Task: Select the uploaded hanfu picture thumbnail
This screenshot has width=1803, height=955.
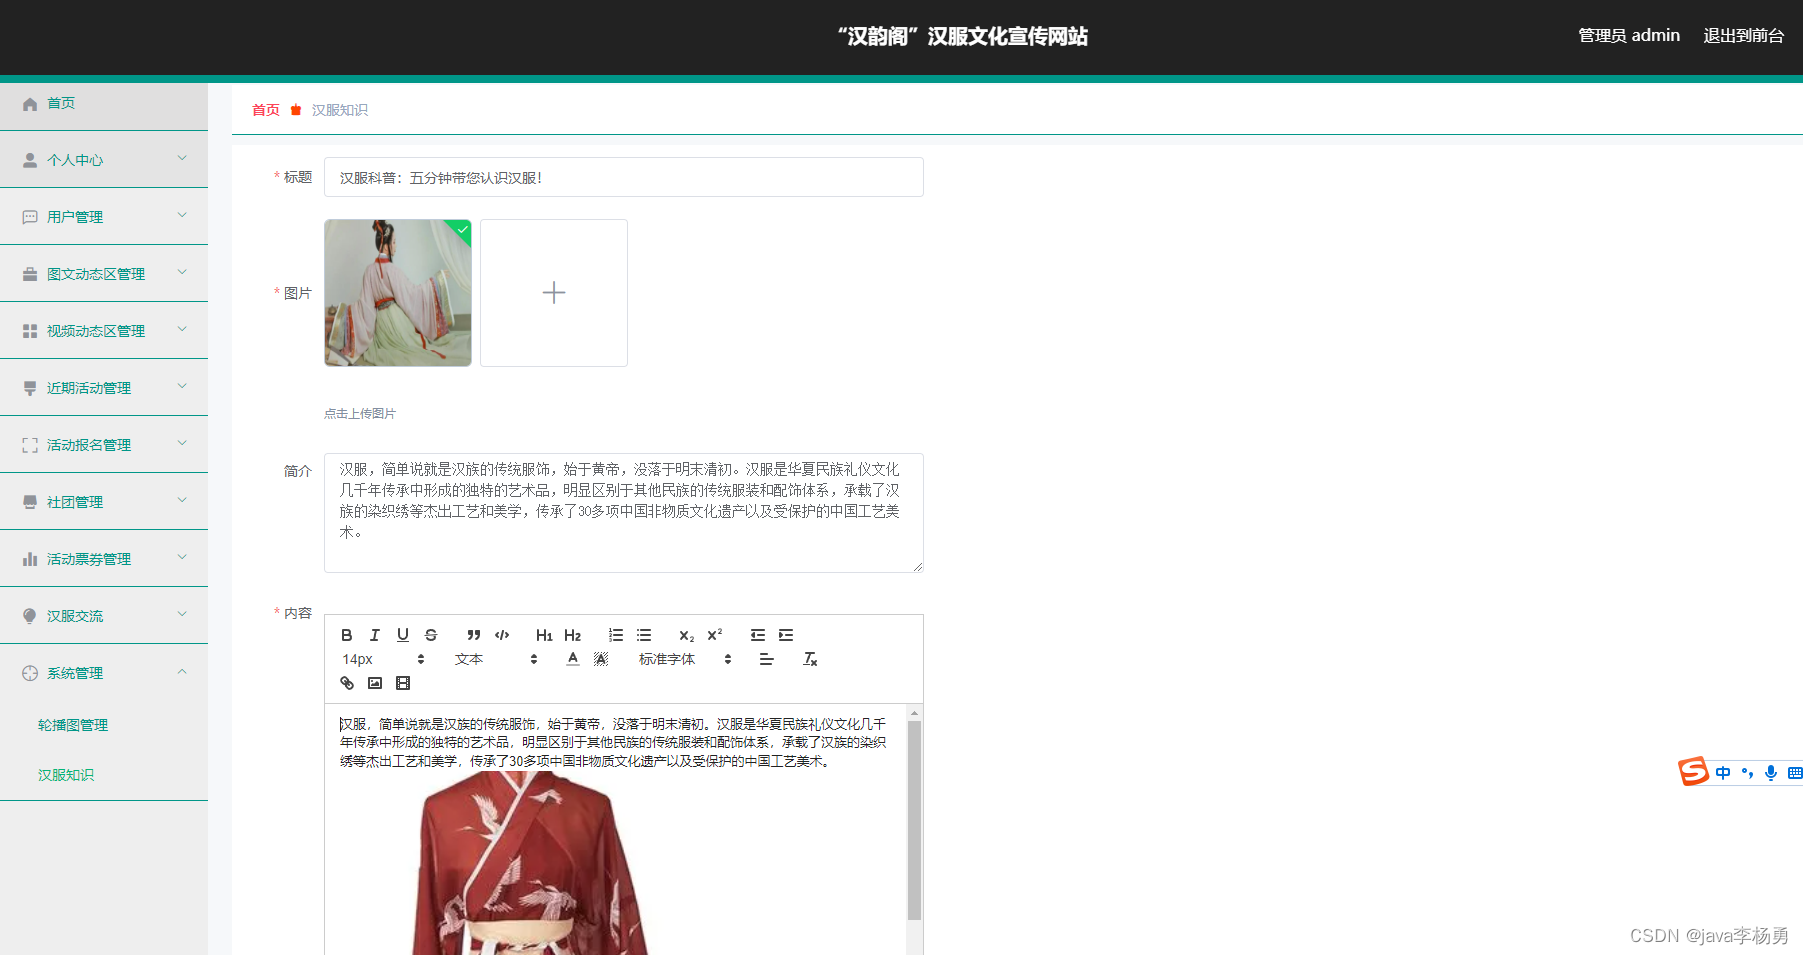Action: 398,293
